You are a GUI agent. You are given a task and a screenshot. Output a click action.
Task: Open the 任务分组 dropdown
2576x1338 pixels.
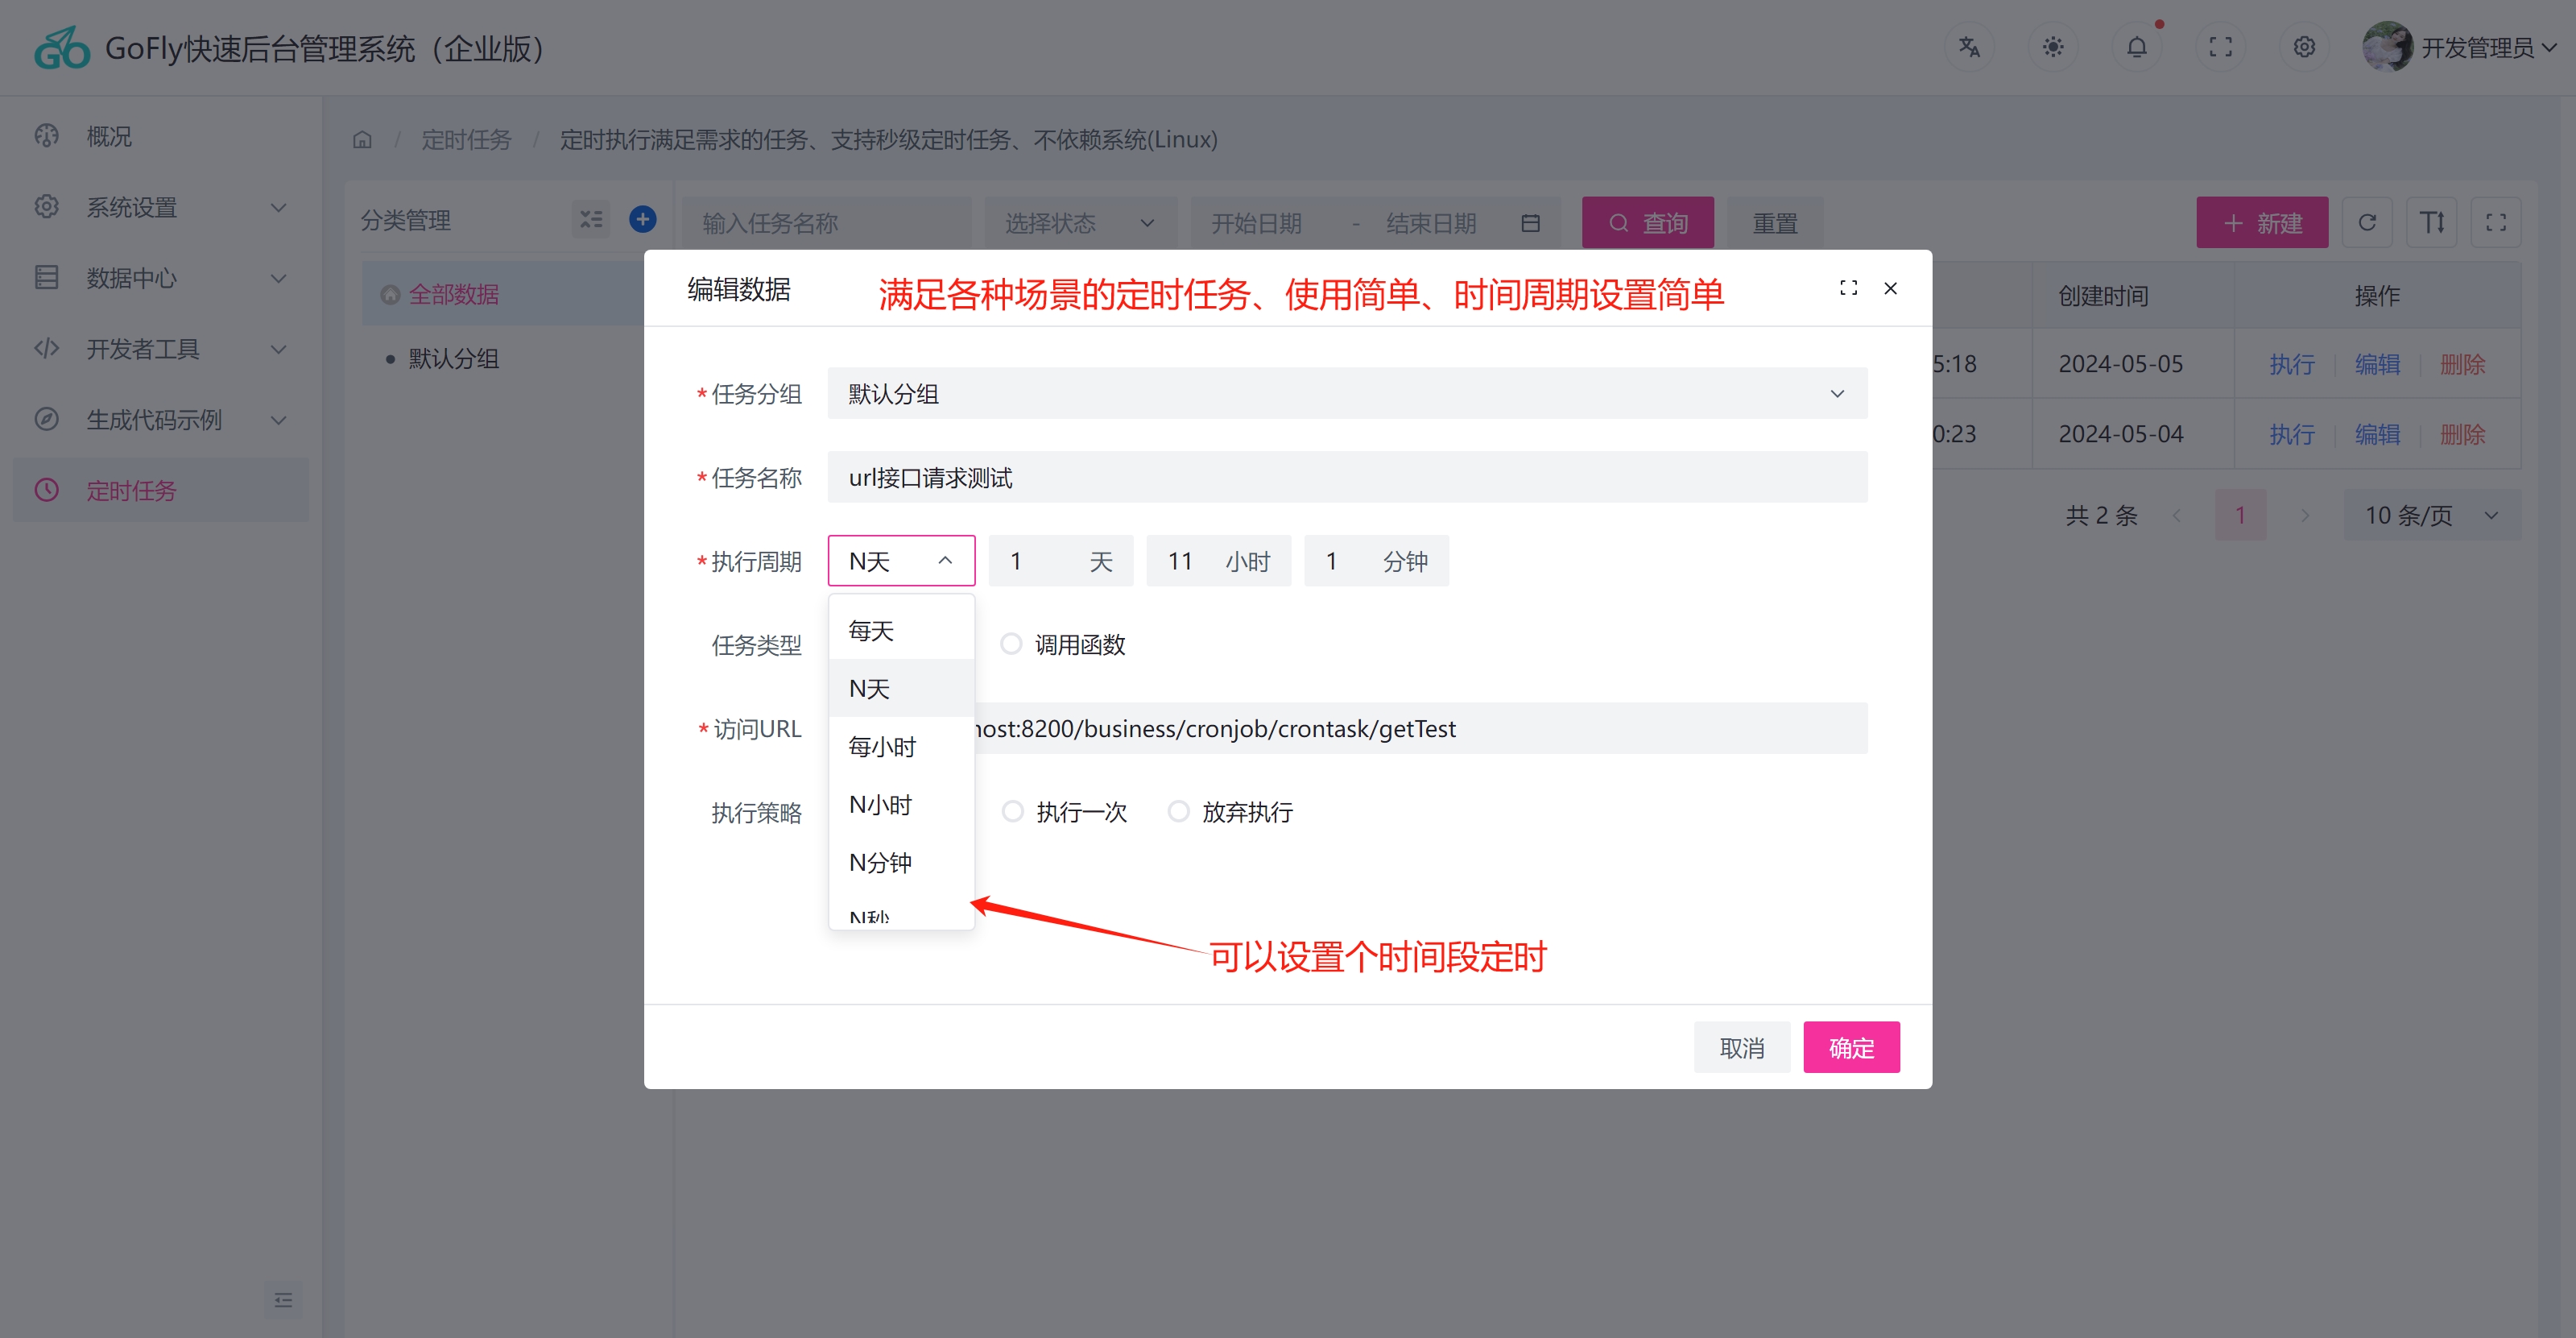(x=1347, y=393)
